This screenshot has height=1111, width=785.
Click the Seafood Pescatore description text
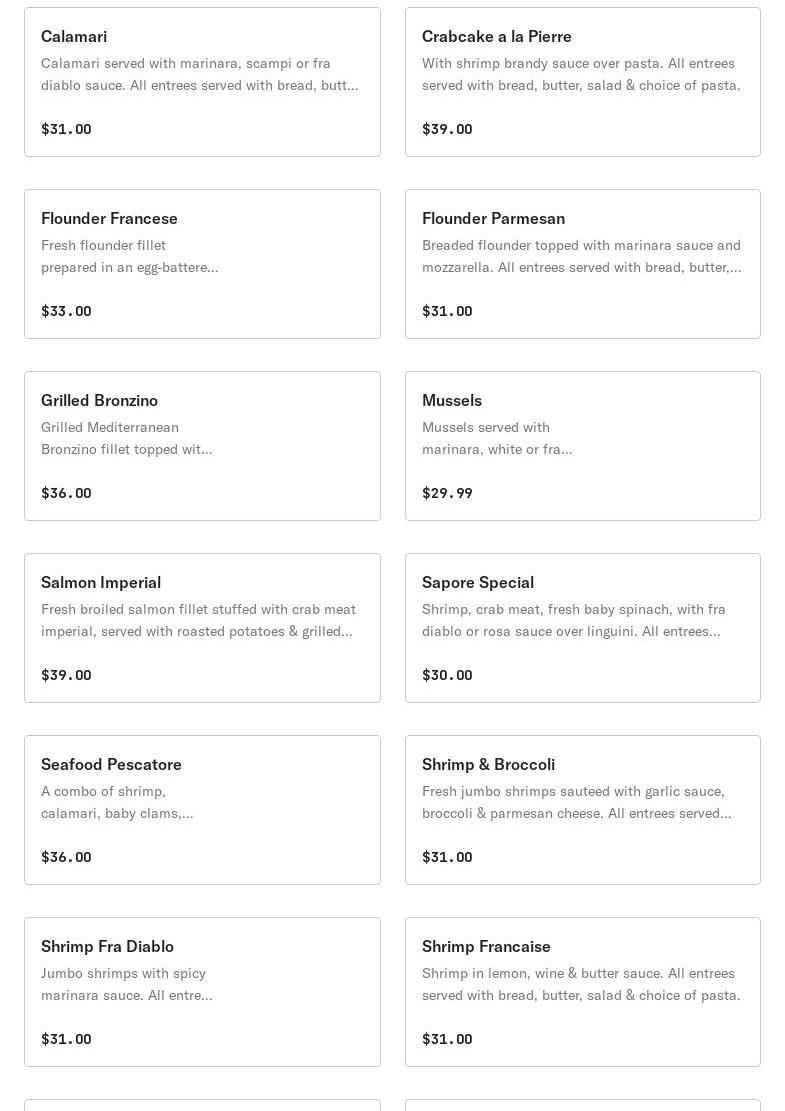[x=117, y=802]
